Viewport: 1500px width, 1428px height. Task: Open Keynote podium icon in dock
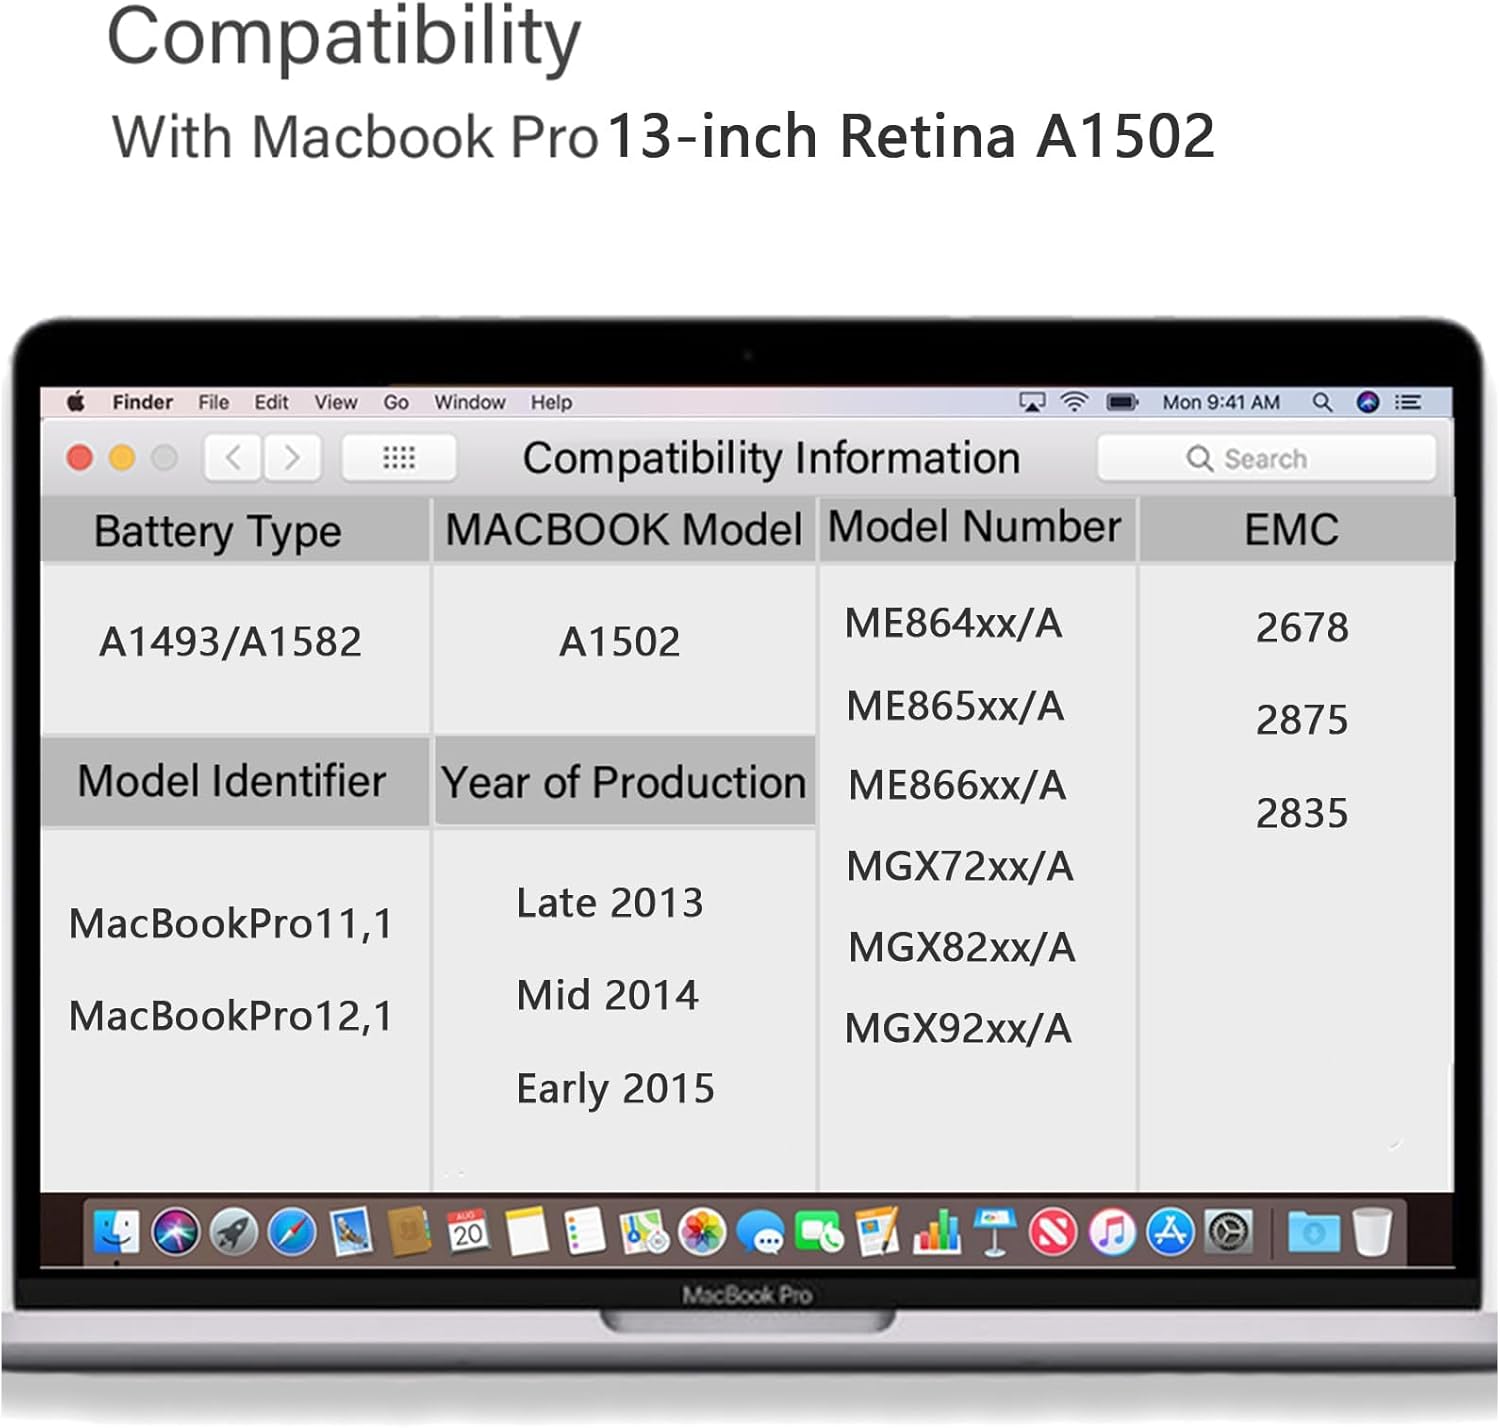pyautogui.click(x=994, y=1232)
